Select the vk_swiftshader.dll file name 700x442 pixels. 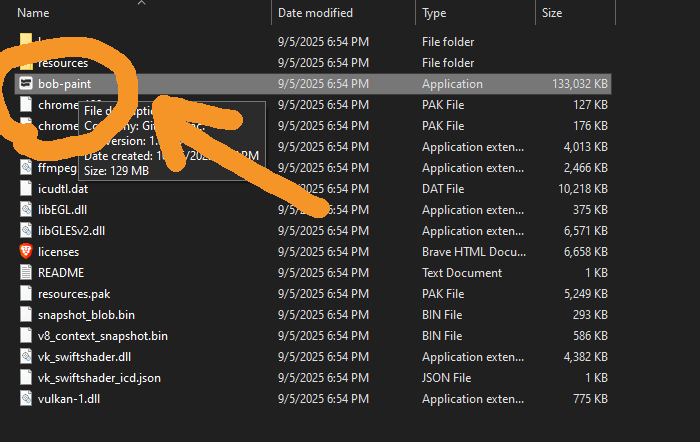coord(84,357)
